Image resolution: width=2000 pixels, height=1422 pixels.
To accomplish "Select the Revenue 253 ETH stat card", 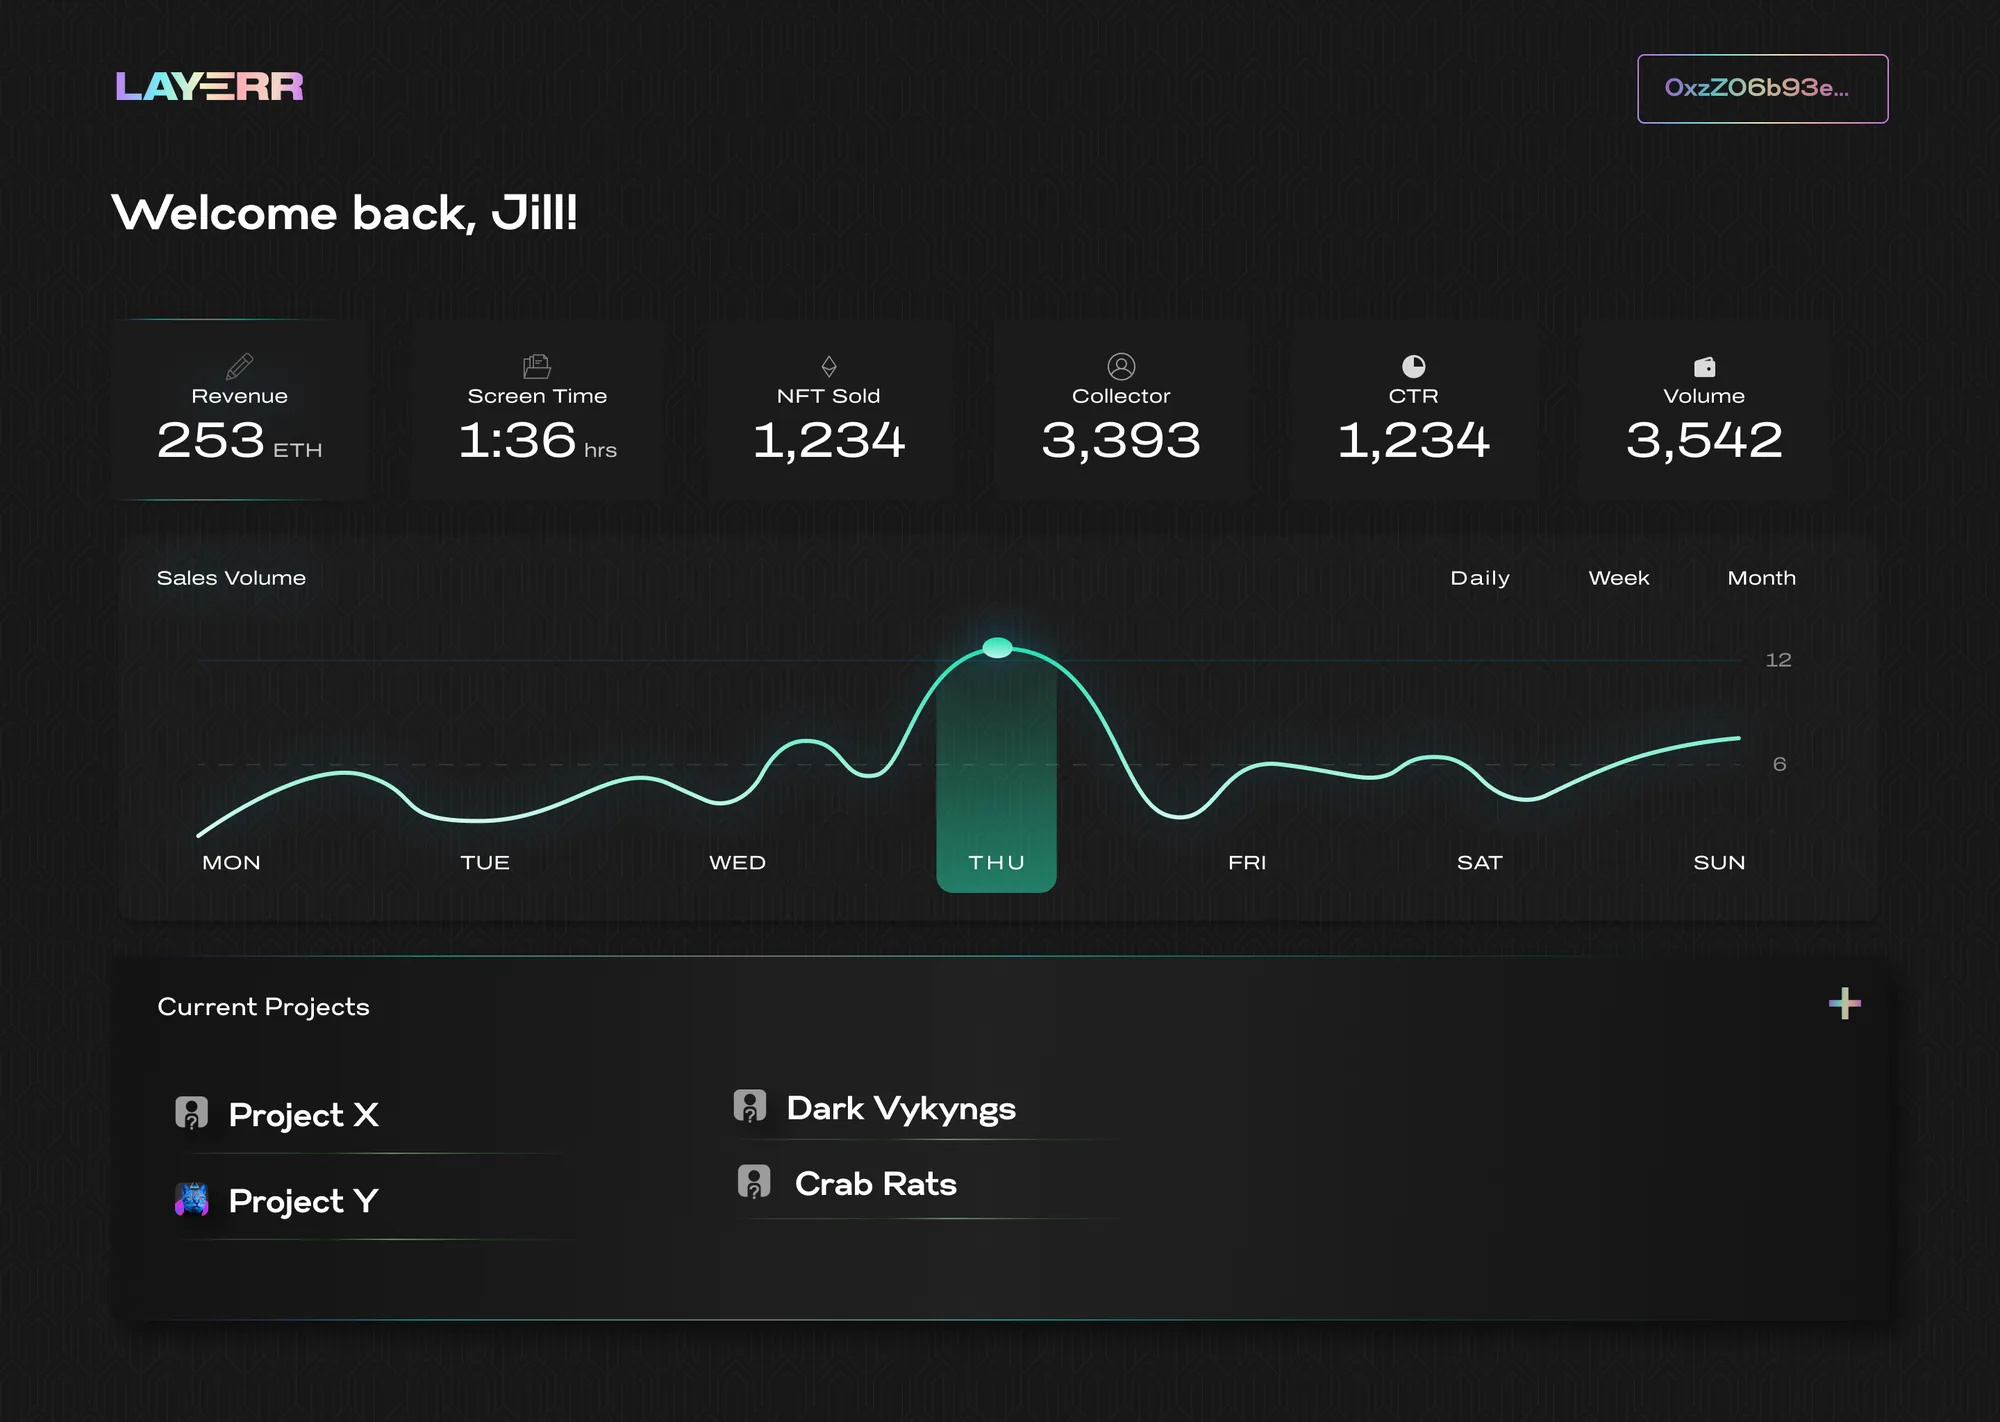I will coord(241,410).
